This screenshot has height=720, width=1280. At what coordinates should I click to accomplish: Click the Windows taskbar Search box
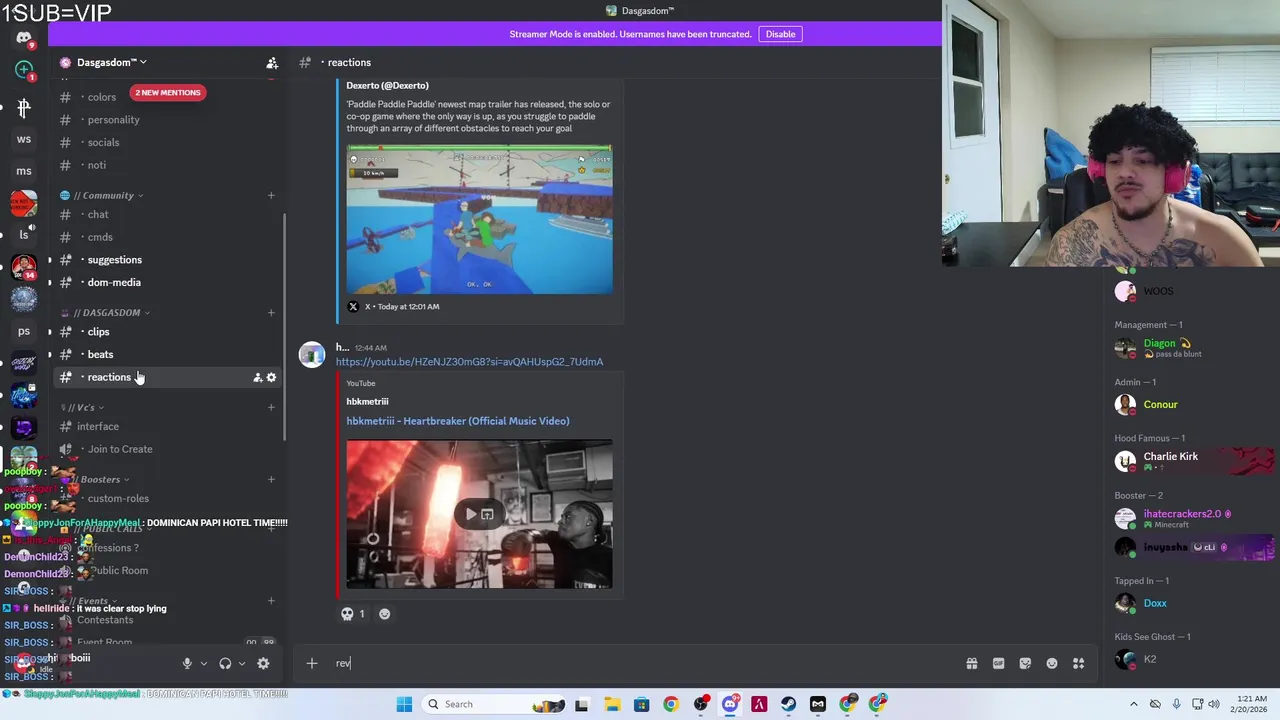tap(493, 704)
